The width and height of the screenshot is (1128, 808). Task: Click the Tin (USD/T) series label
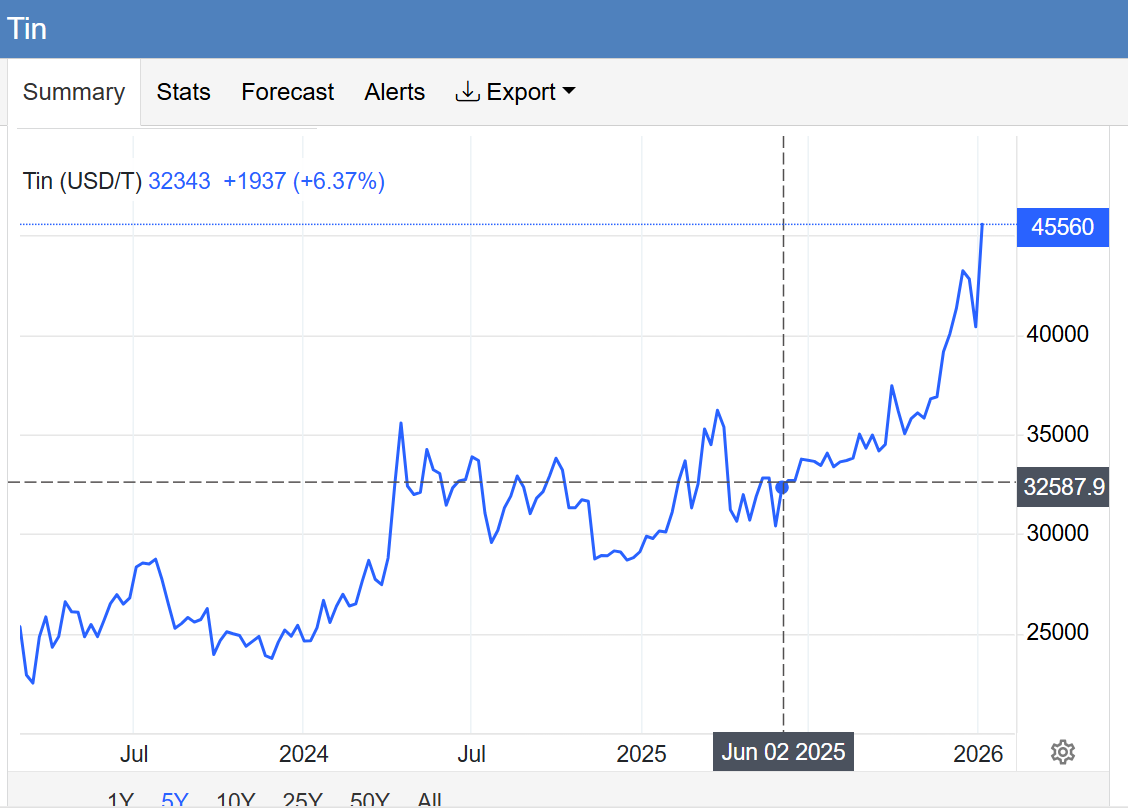point(83,181)
